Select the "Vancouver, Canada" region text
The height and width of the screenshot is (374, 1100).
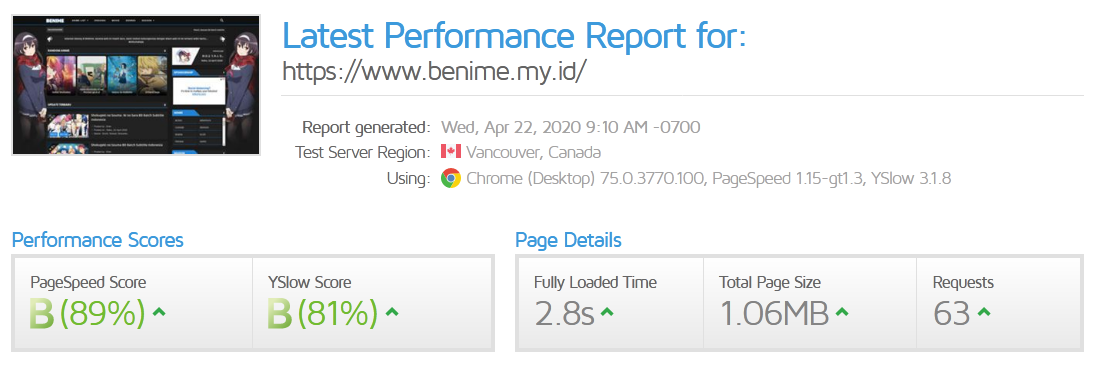pyautogui.click(x=534, y=152)
